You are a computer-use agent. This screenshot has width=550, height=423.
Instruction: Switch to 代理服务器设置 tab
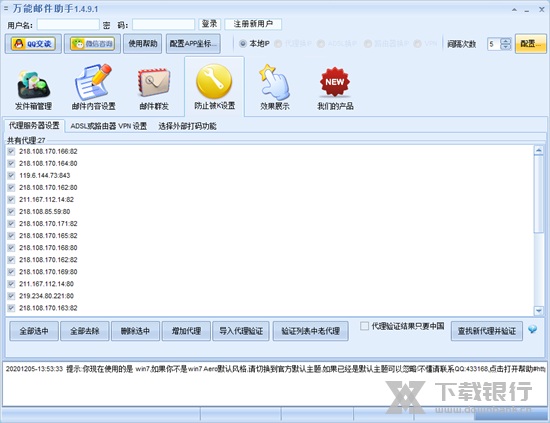point(34,125)
